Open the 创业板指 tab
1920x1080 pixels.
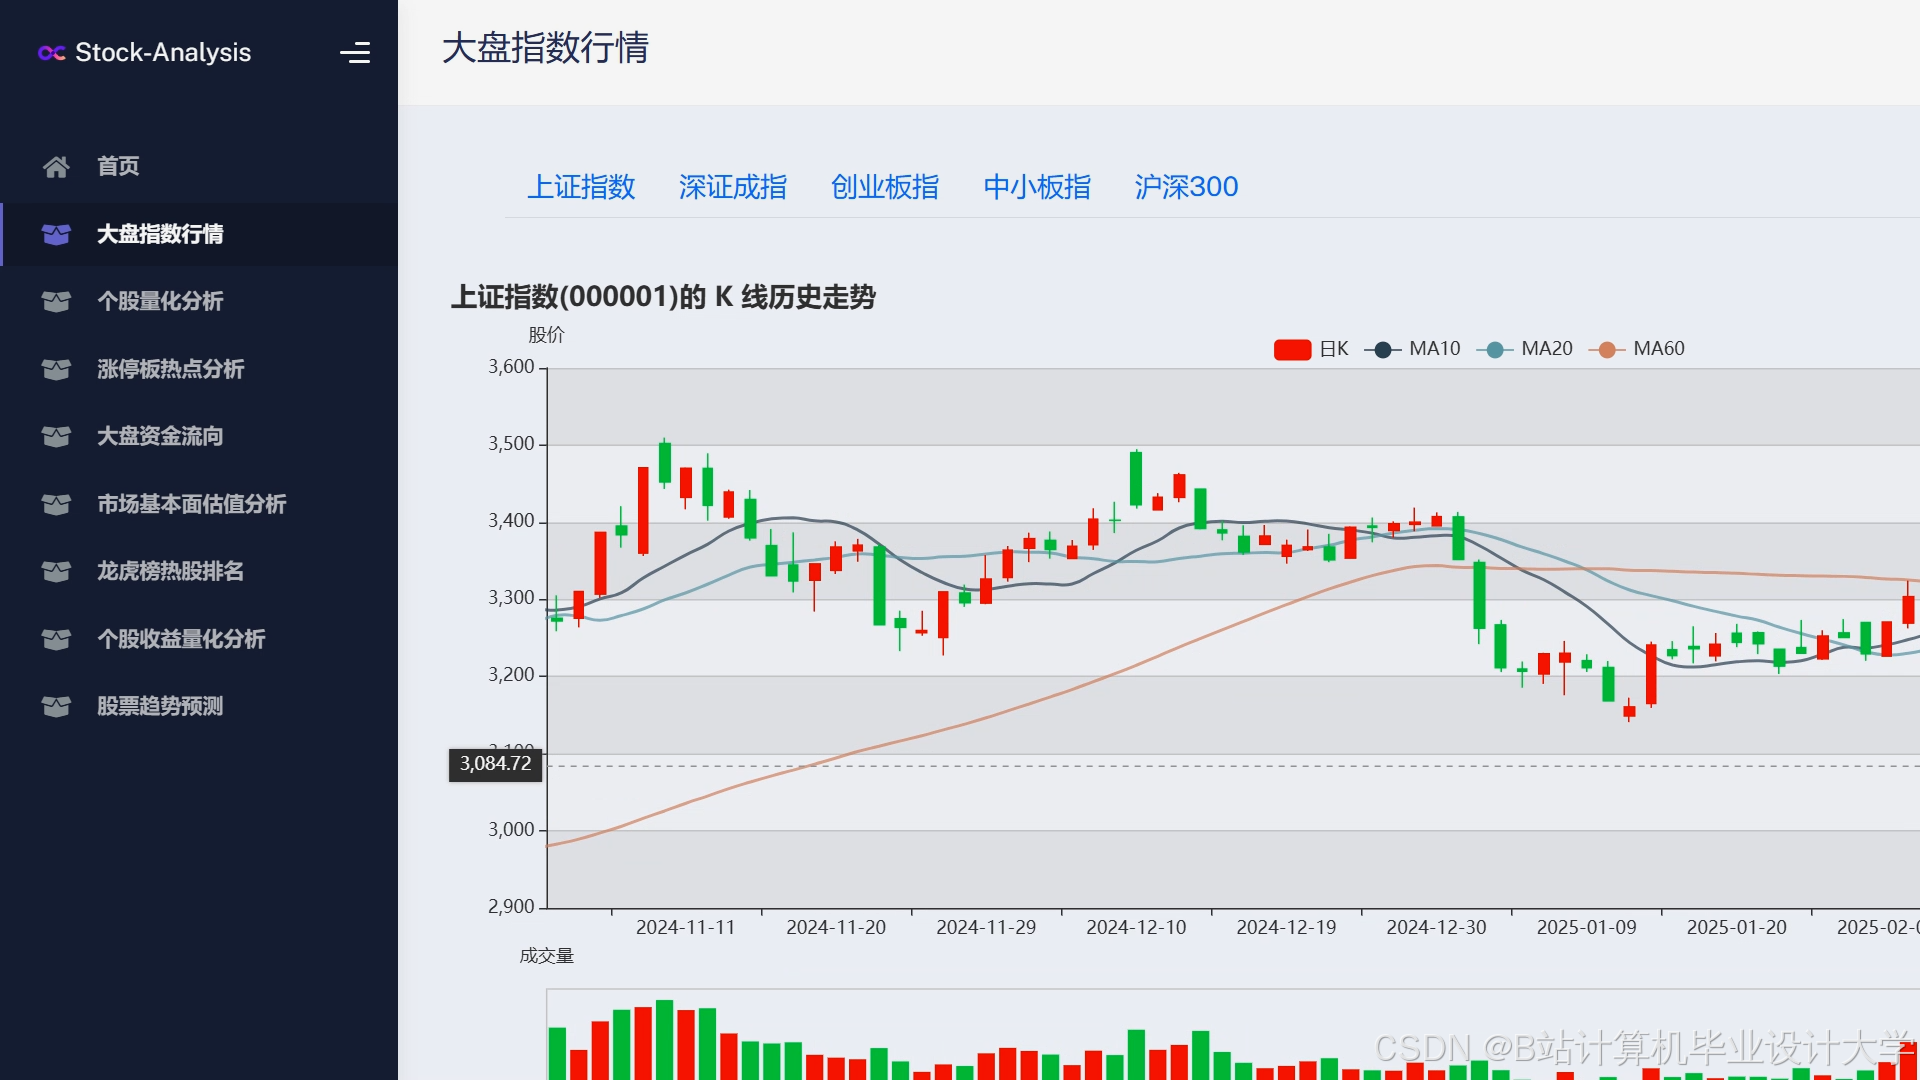click(884, 187)
